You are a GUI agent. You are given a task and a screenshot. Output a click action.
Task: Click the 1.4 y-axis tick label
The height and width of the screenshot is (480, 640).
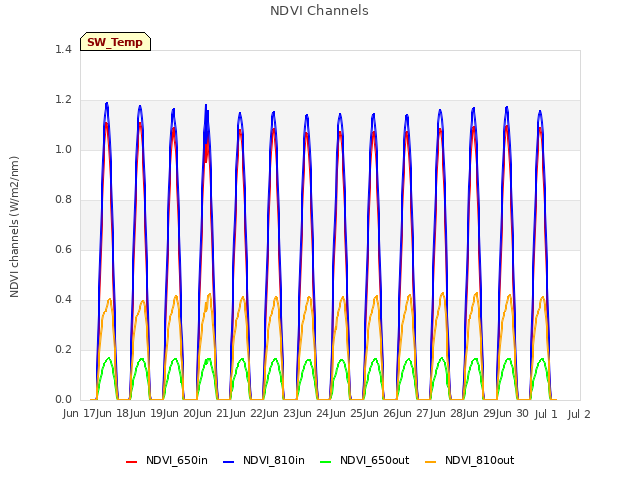click(63, 49)
